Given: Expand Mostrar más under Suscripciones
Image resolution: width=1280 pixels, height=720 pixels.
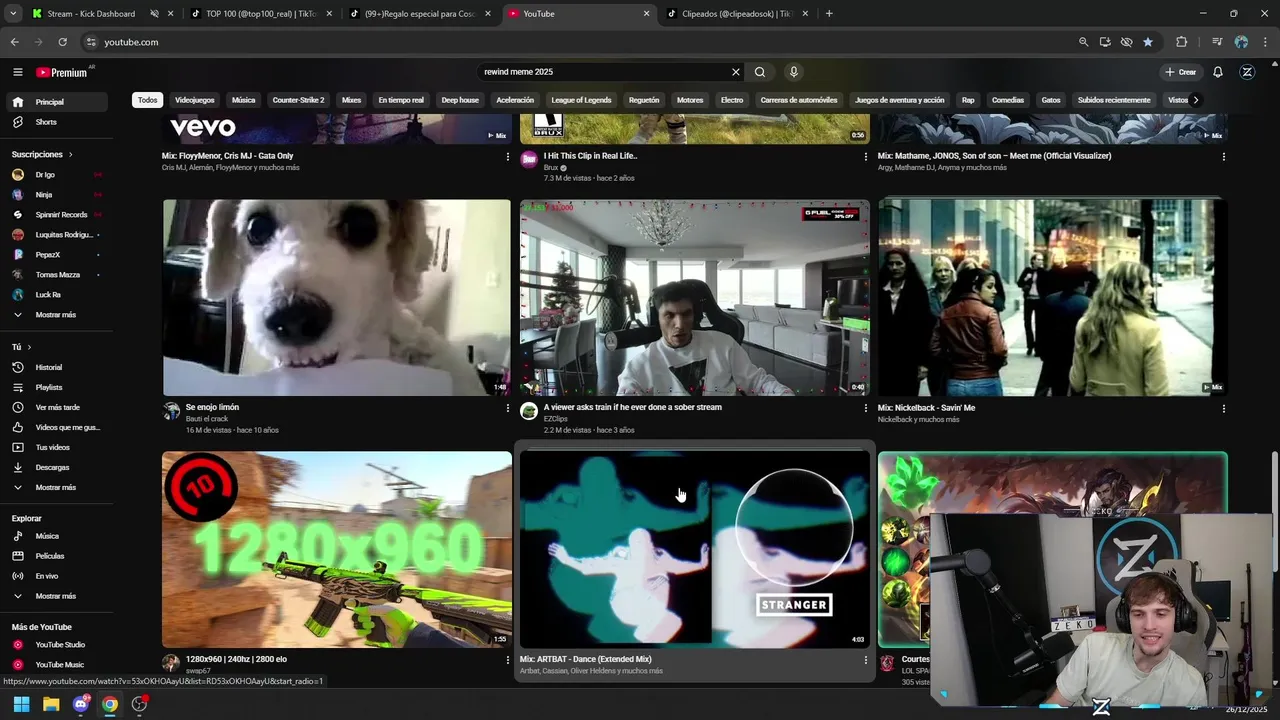Looking at the screenshot, I should (56, 315).
